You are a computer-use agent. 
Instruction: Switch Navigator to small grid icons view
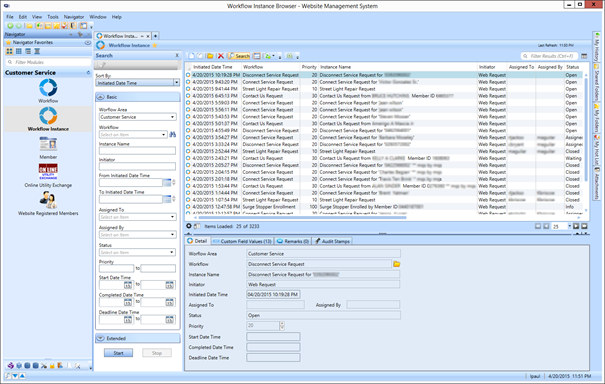pos(19,51)
